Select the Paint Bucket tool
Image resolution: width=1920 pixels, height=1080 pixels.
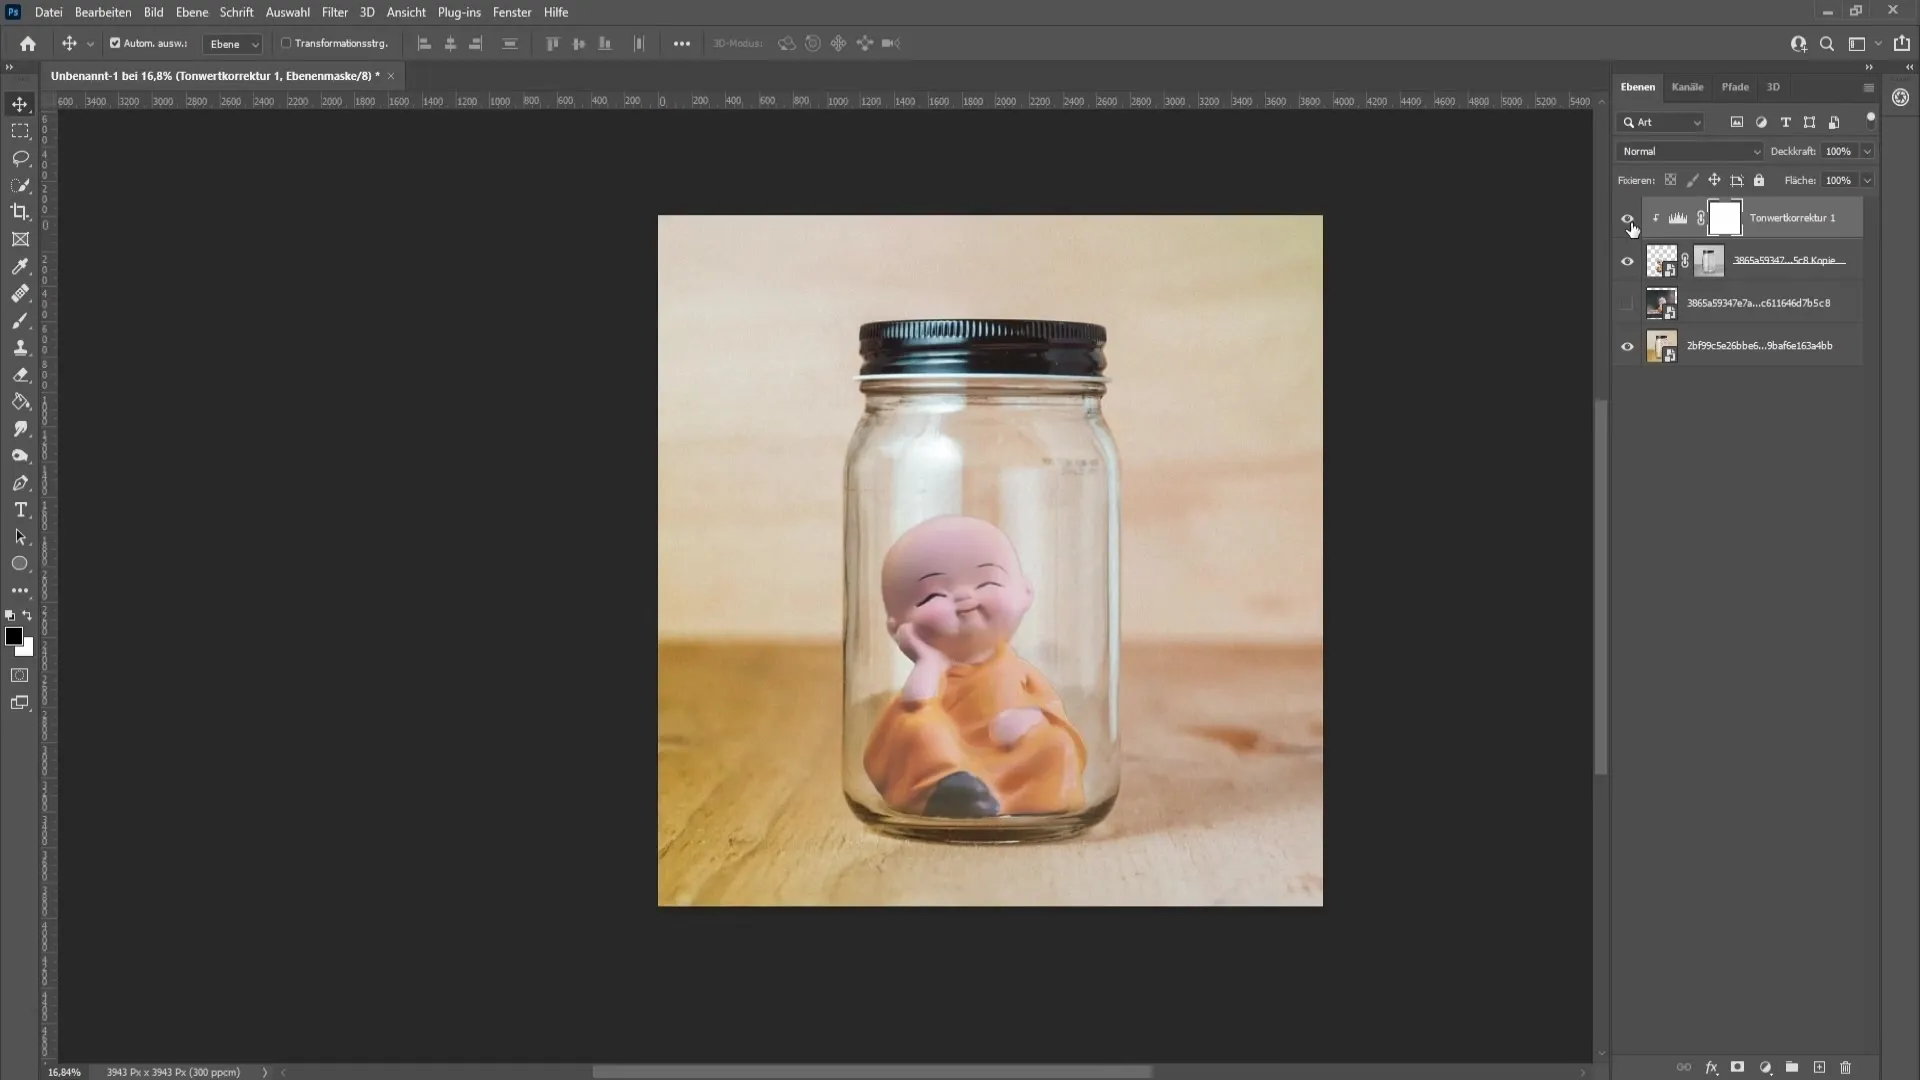pyautogui.click(x=20, y=401)
